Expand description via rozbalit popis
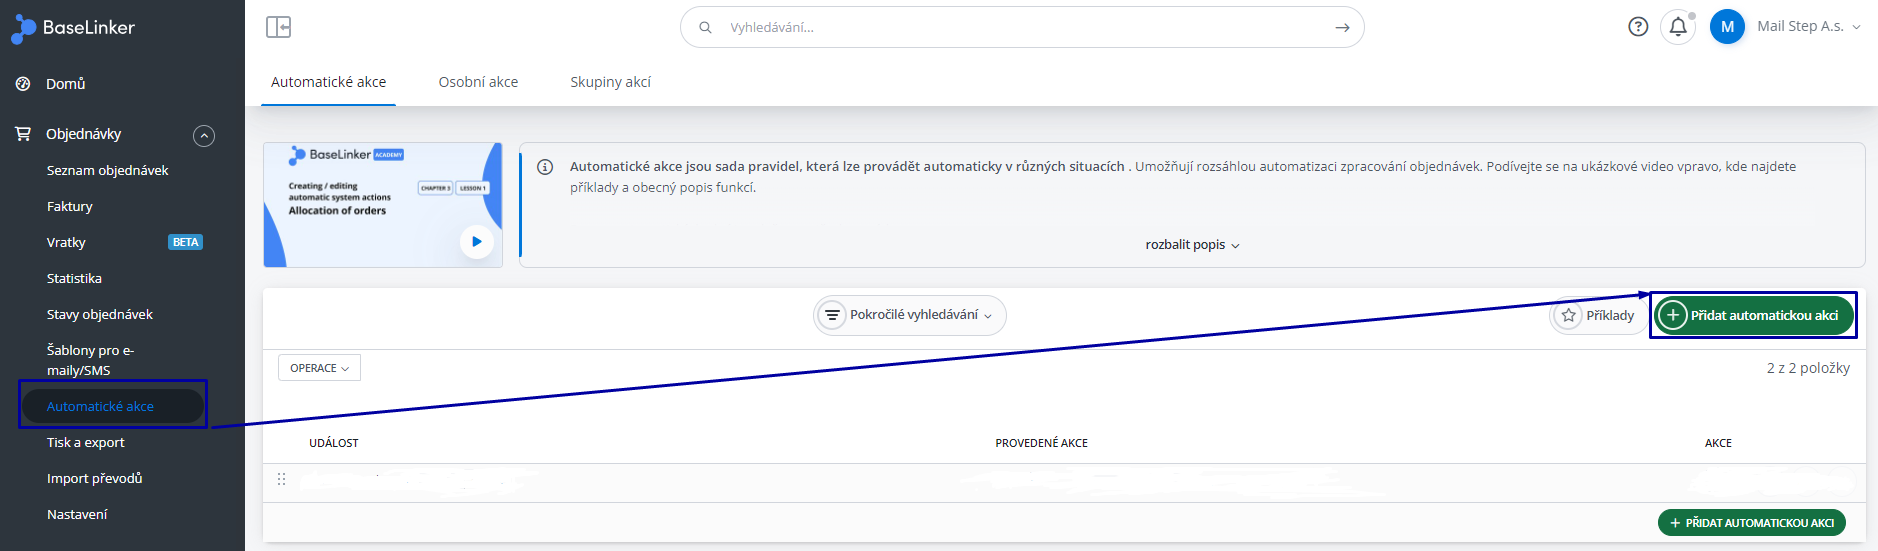 pyautogui.click(x=1192, y=245)
